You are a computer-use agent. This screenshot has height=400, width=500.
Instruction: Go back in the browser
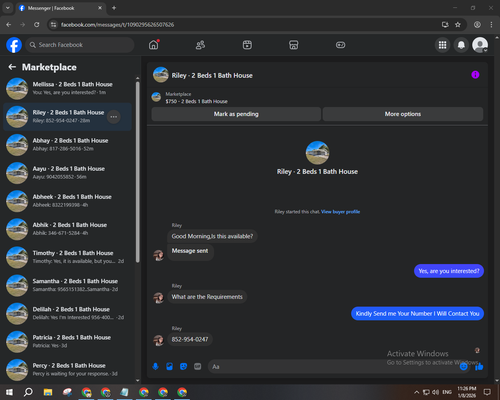(9, 25)
